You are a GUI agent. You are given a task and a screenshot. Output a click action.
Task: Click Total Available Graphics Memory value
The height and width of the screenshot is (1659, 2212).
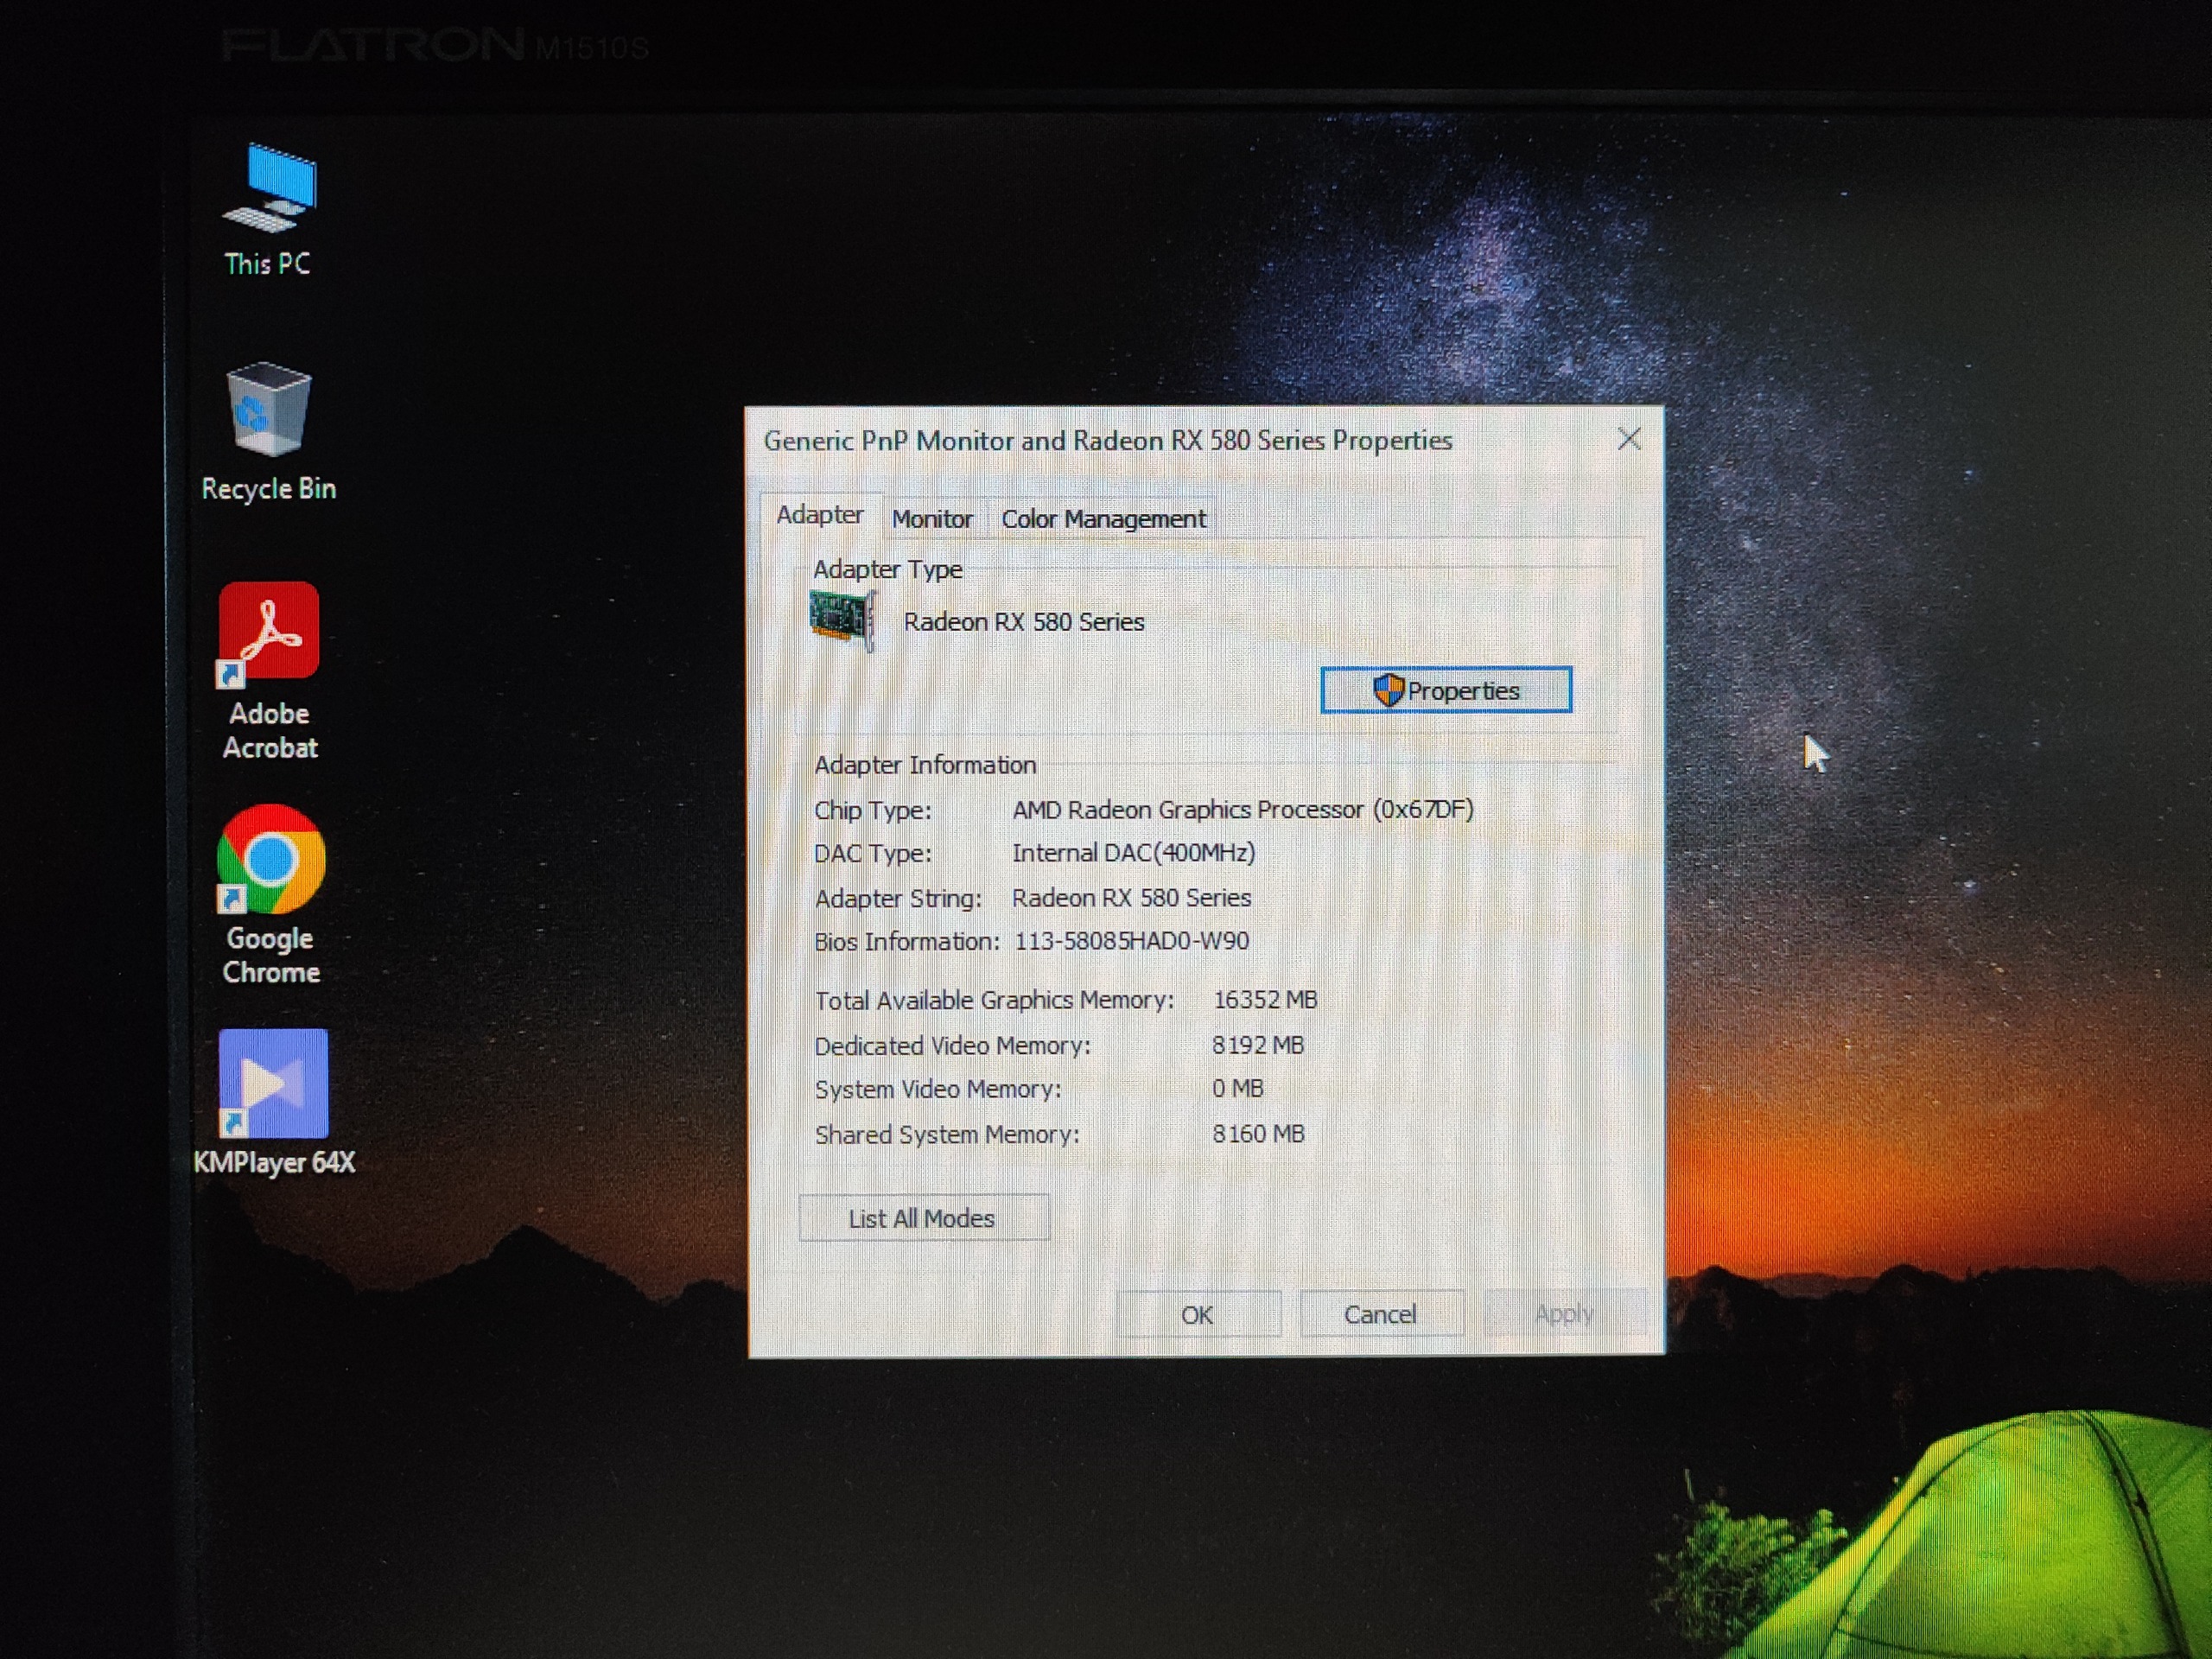tap(1264, 1000)
